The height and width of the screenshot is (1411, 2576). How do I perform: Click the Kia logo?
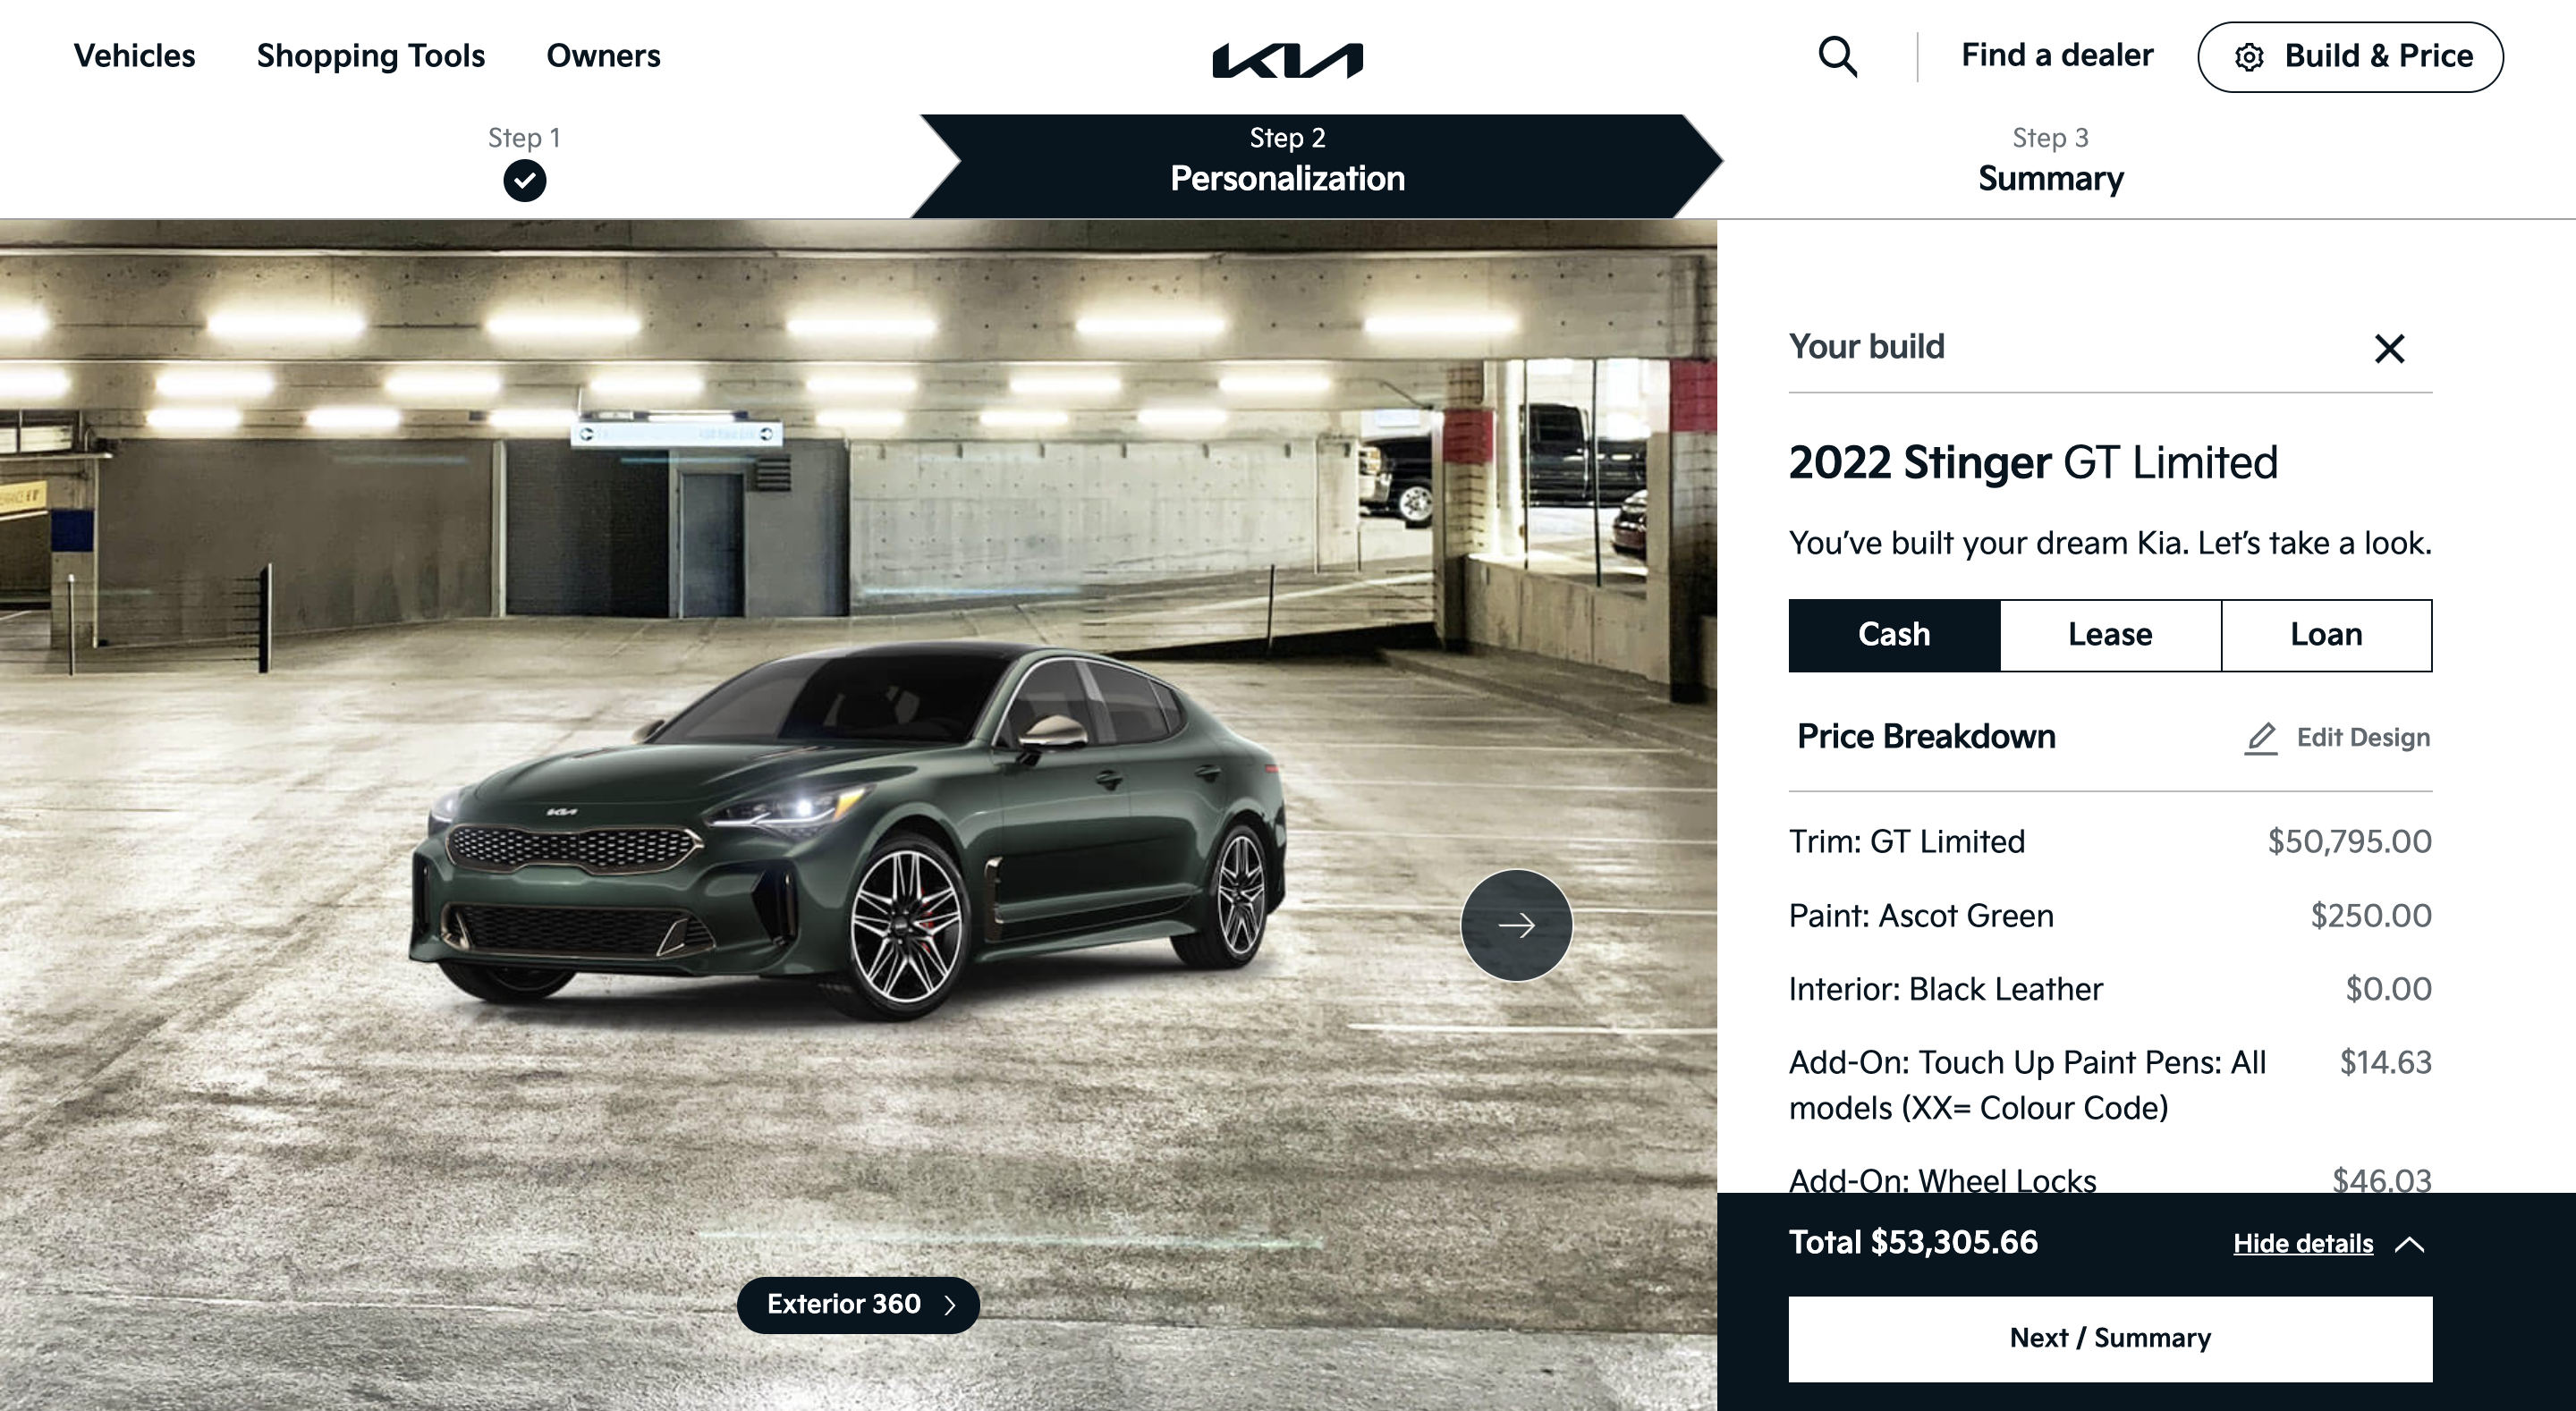pos(1287,60)
